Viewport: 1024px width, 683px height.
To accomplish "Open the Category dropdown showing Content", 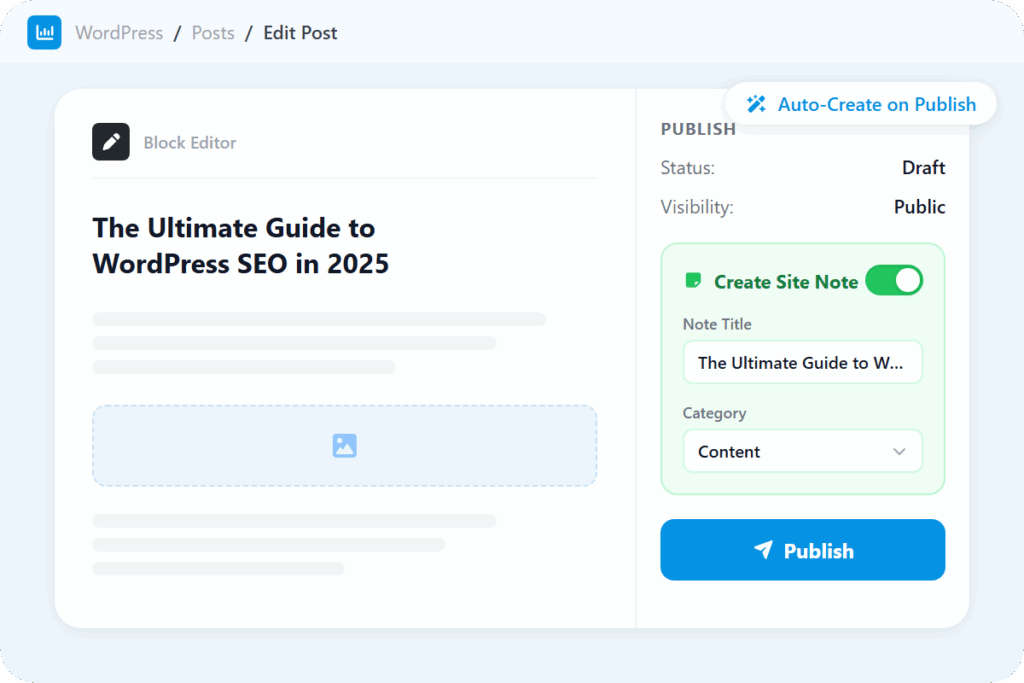I will pyautogui.click(x=802, y=451).
